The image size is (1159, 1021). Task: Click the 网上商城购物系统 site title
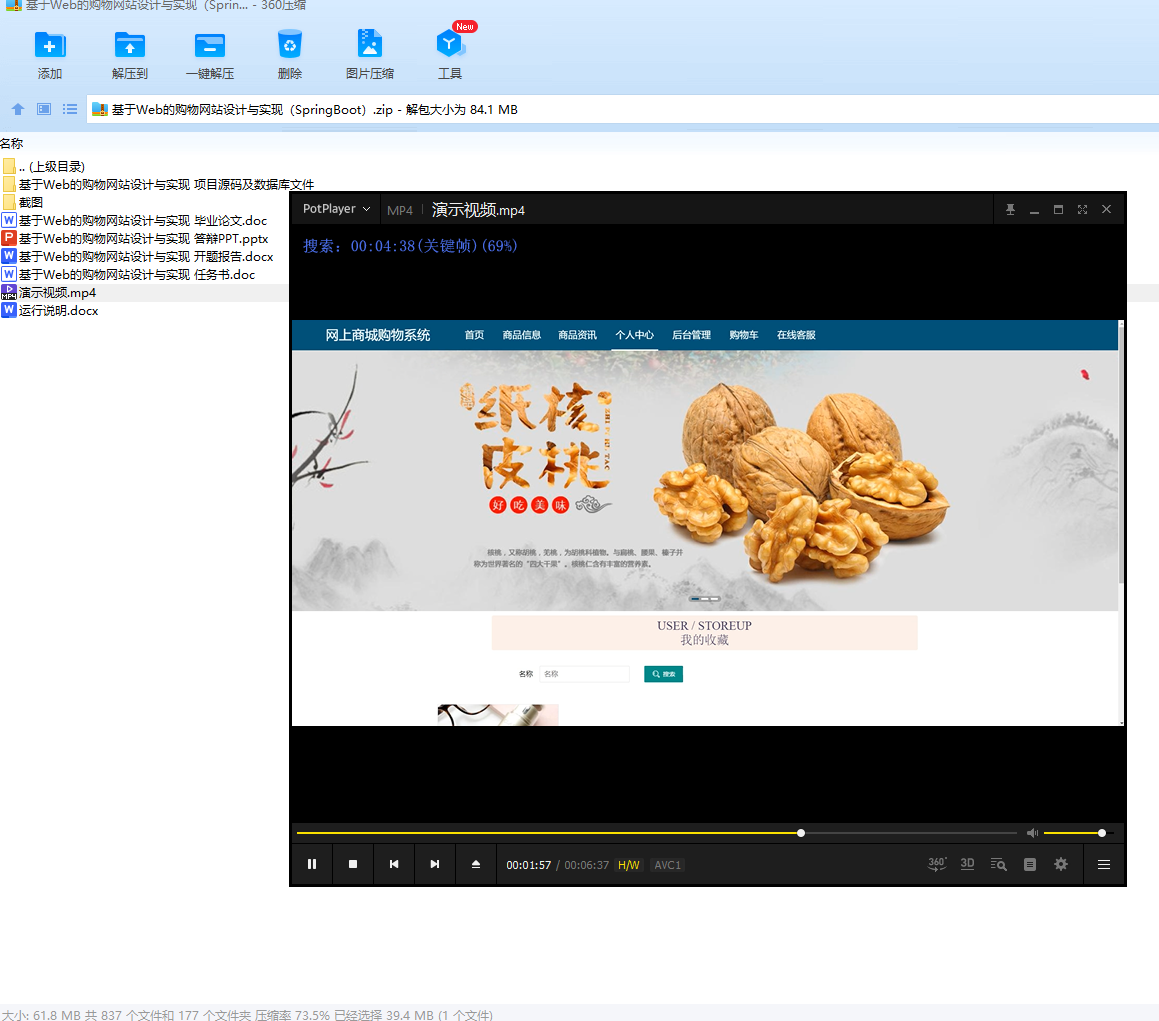(x=378, y=335)
